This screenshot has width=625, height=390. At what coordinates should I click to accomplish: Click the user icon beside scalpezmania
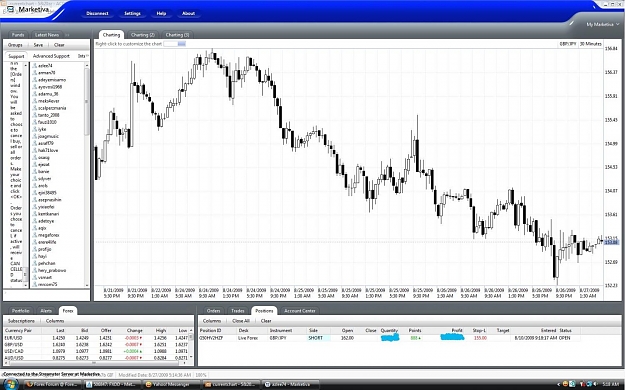tap(35, 108)
